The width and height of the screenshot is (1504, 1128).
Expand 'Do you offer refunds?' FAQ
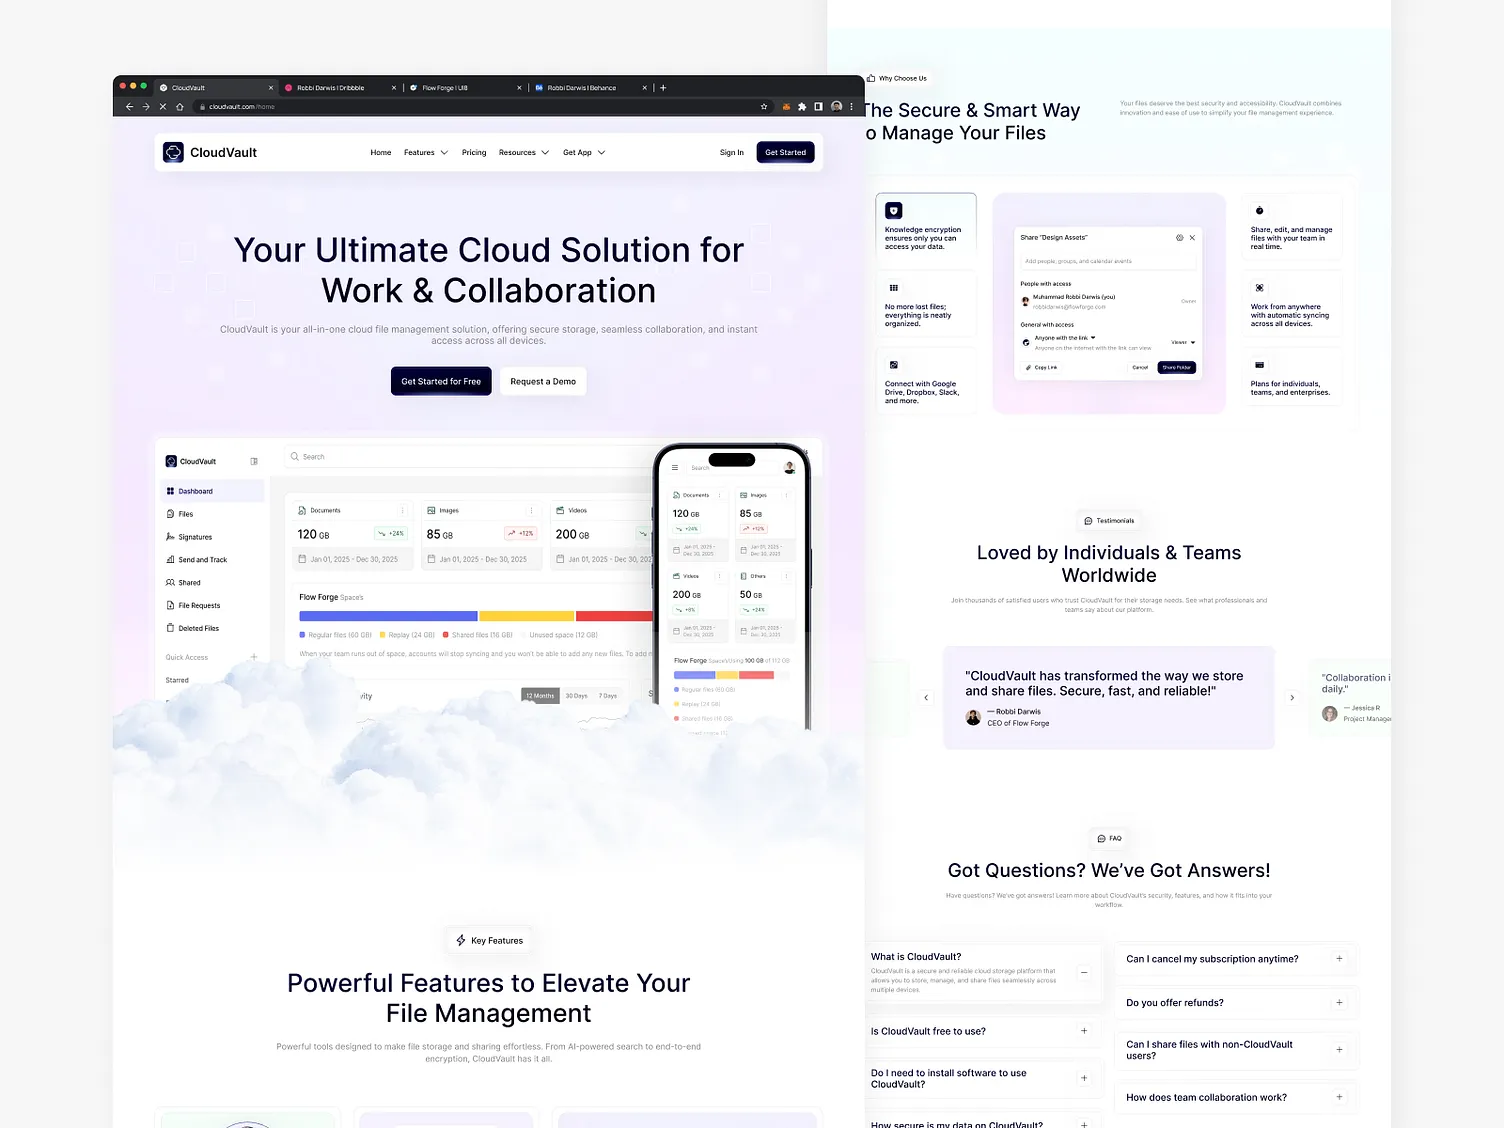[1340, 1003]
